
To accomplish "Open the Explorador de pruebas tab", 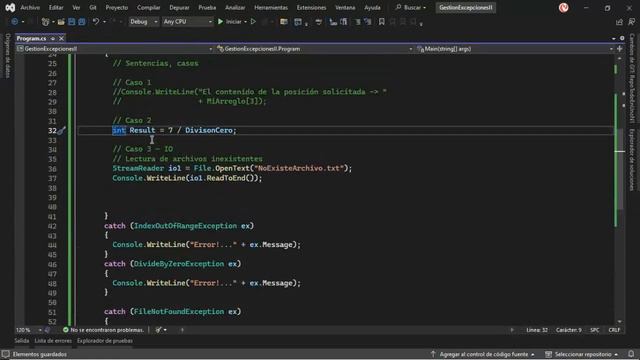I will [105, 341].
